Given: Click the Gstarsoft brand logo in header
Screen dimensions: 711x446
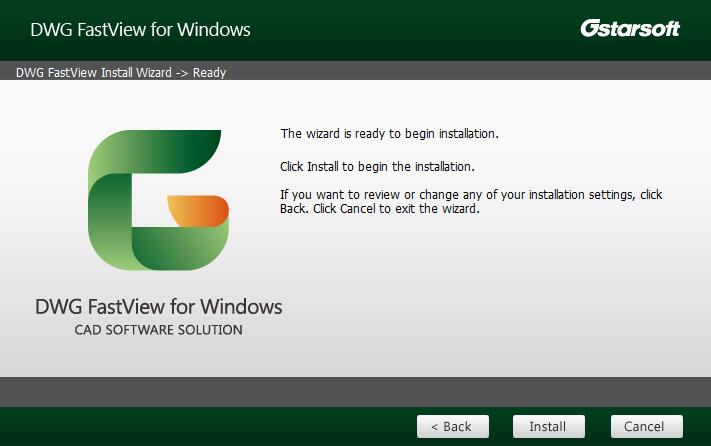Looking at the screenshot, I should click(629, 29).
